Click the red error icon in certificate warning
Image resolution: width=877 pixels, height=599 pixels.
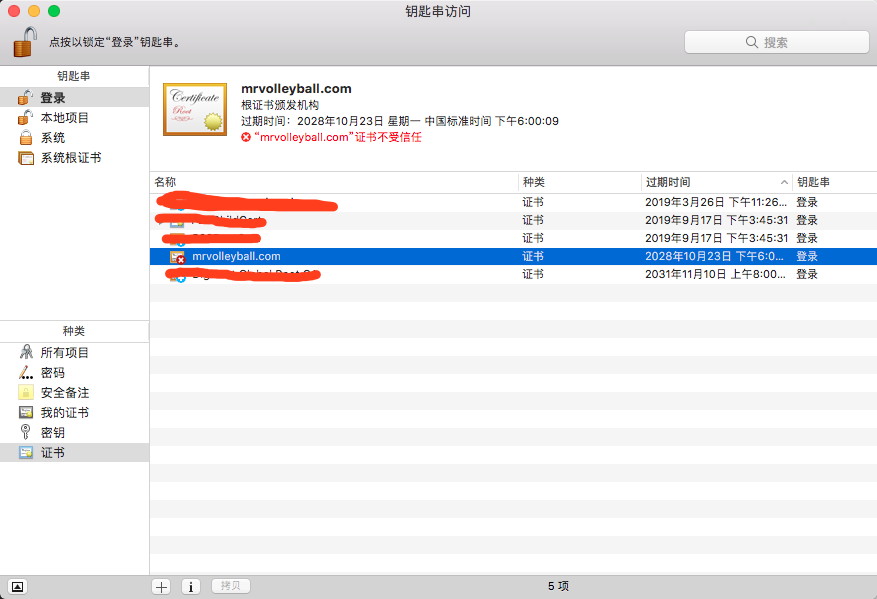click(246, 137)
